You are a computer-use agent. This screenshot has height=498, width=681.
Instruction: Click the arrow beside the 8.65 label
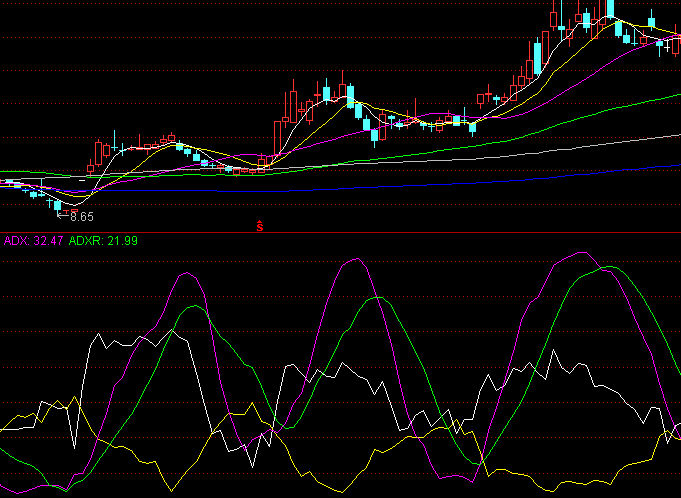tap(63, 214)
